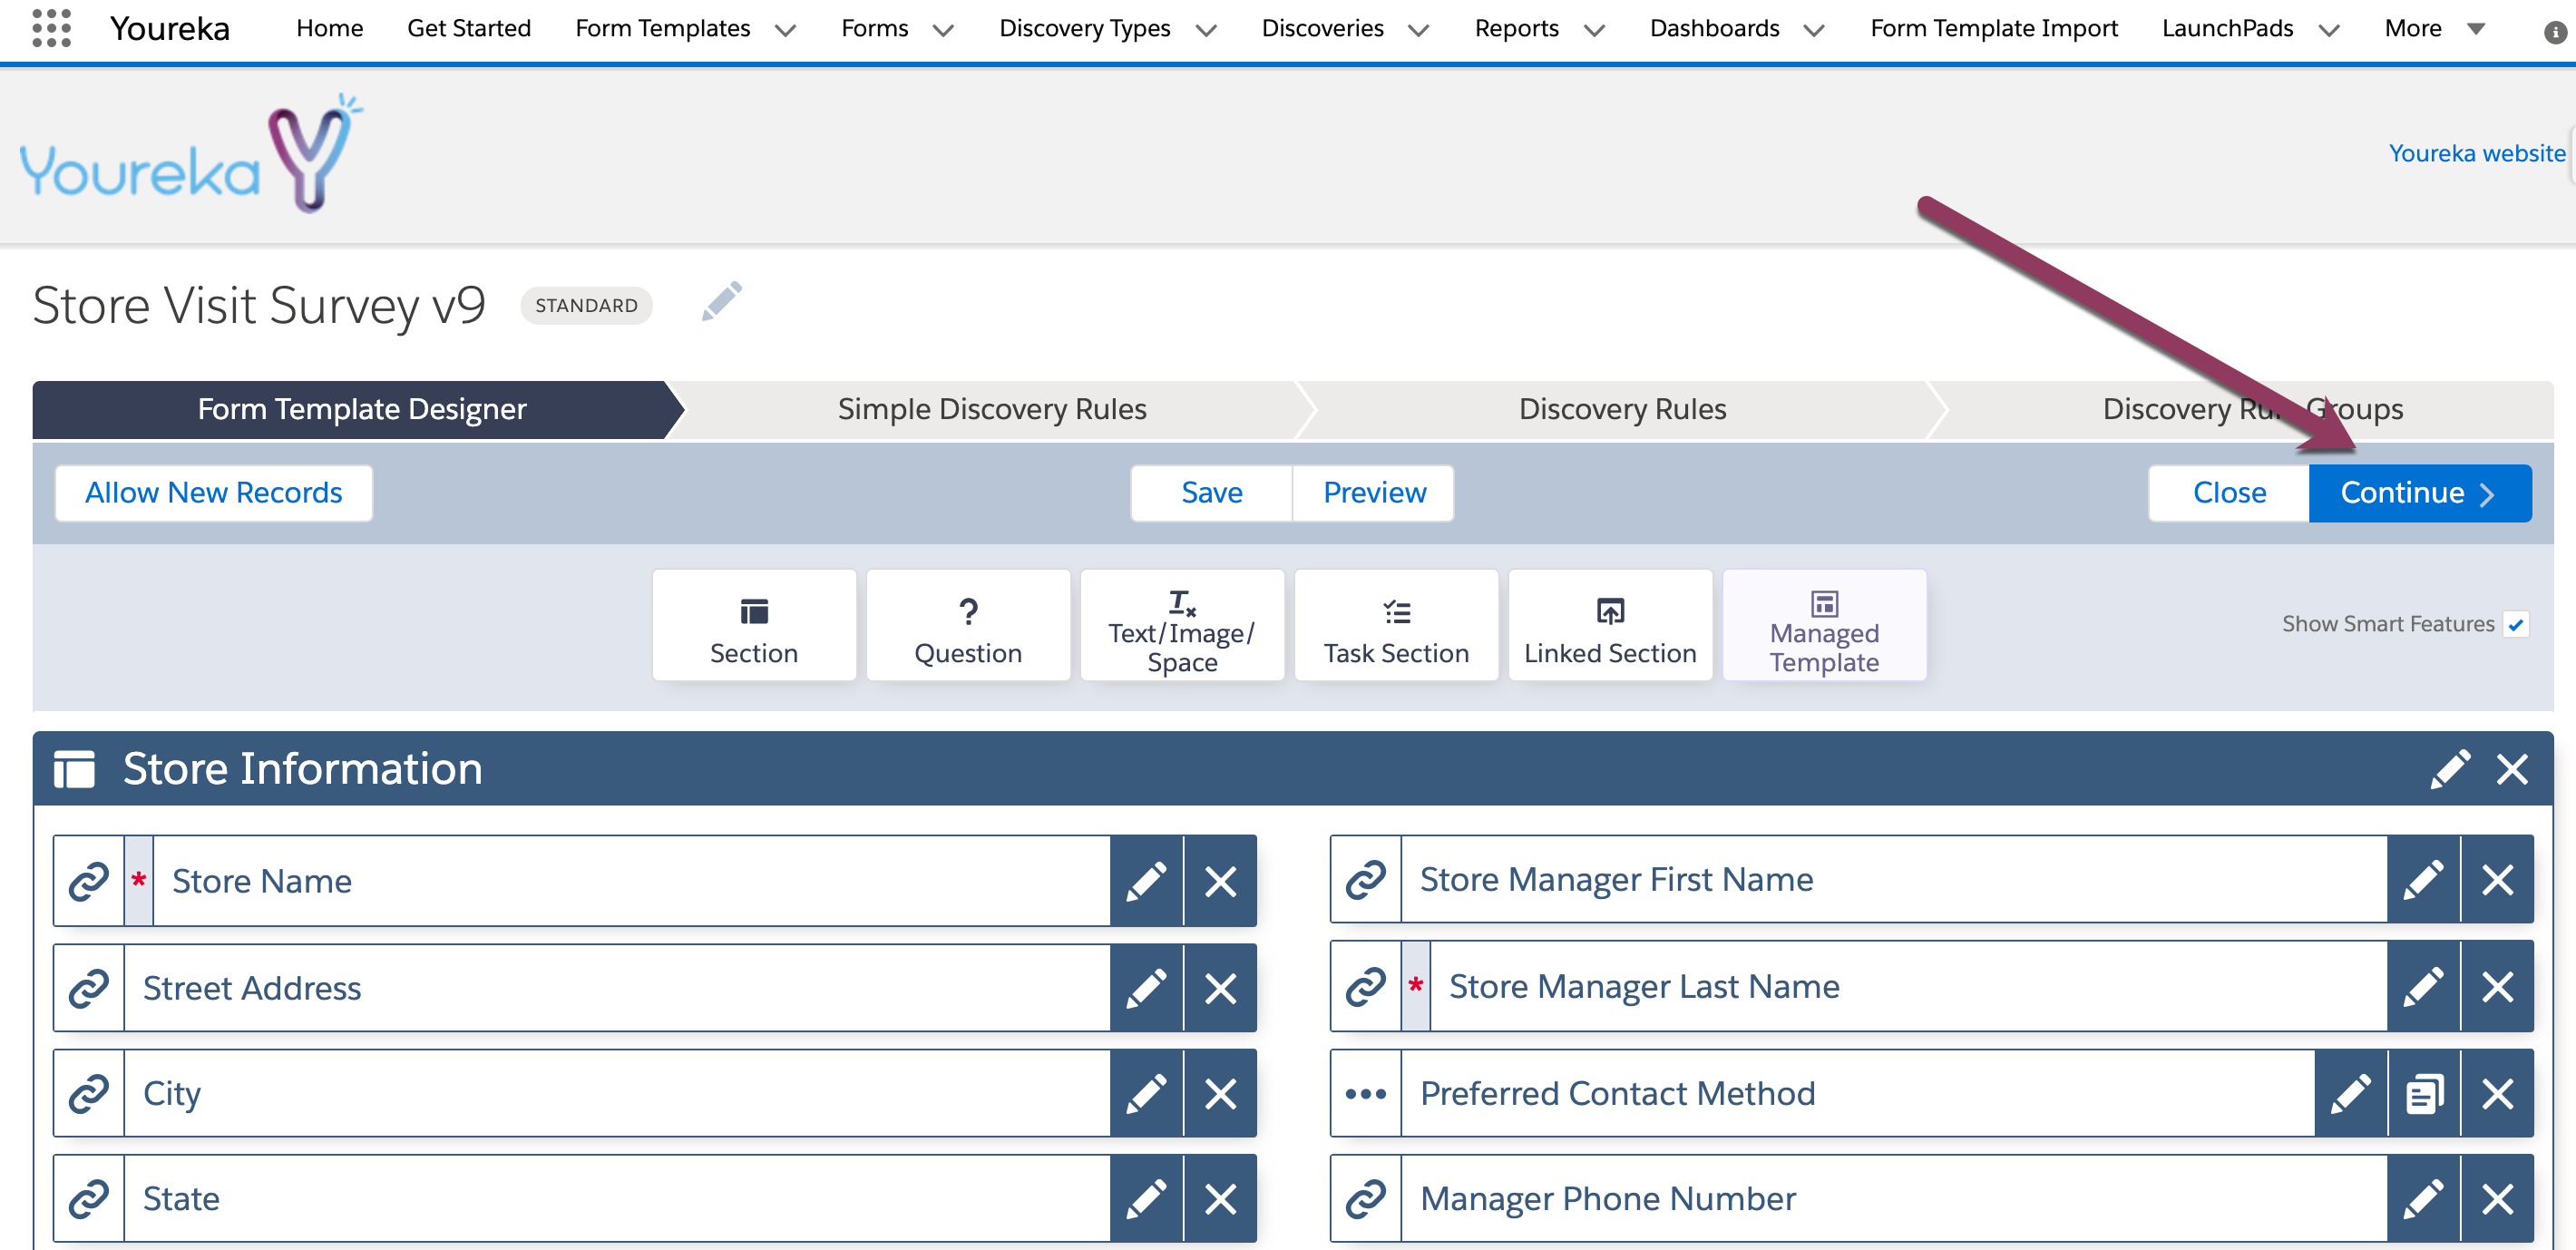Expand the Discoveries dropdown chevron

[x=1418, y=30]
